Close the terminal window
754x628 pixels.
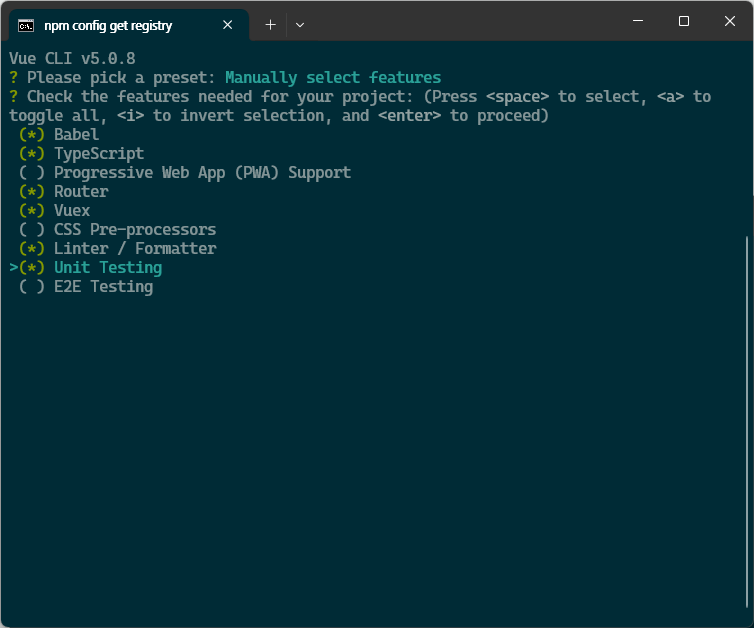coord(730,21)
